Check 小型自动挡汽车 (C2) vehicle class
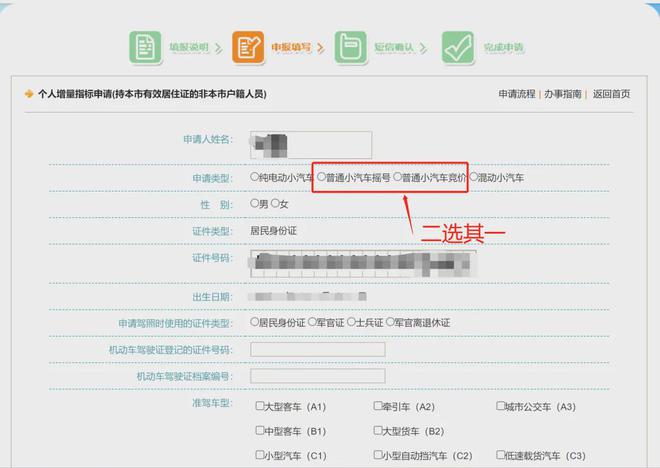 click(378, 455)
